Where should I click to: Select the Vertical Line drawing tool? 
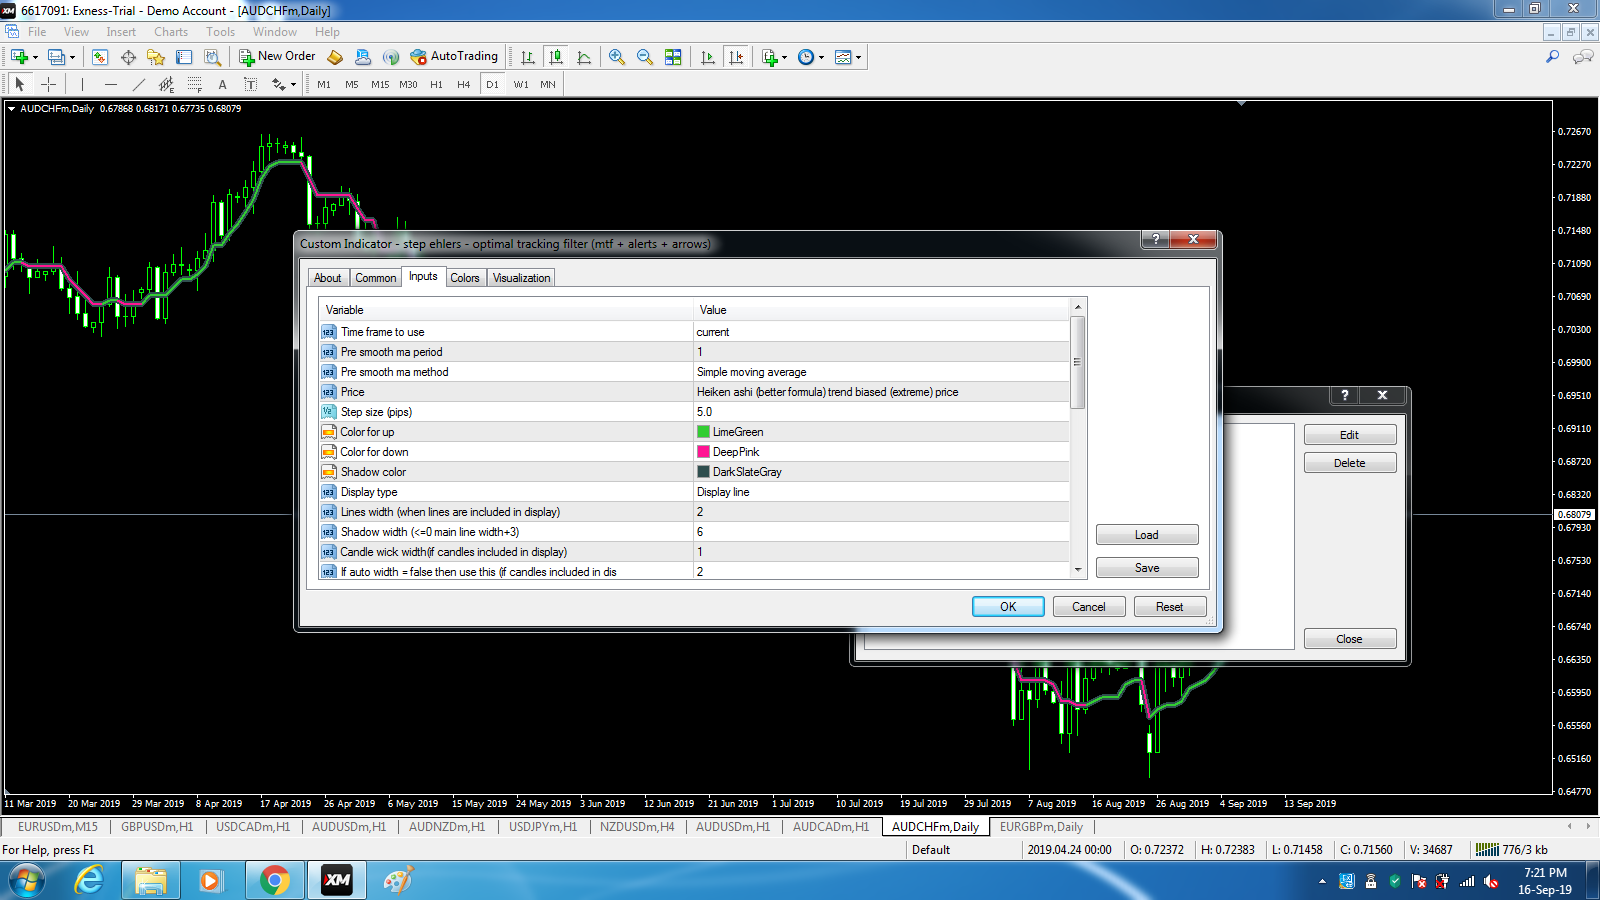tap(82, 84)
